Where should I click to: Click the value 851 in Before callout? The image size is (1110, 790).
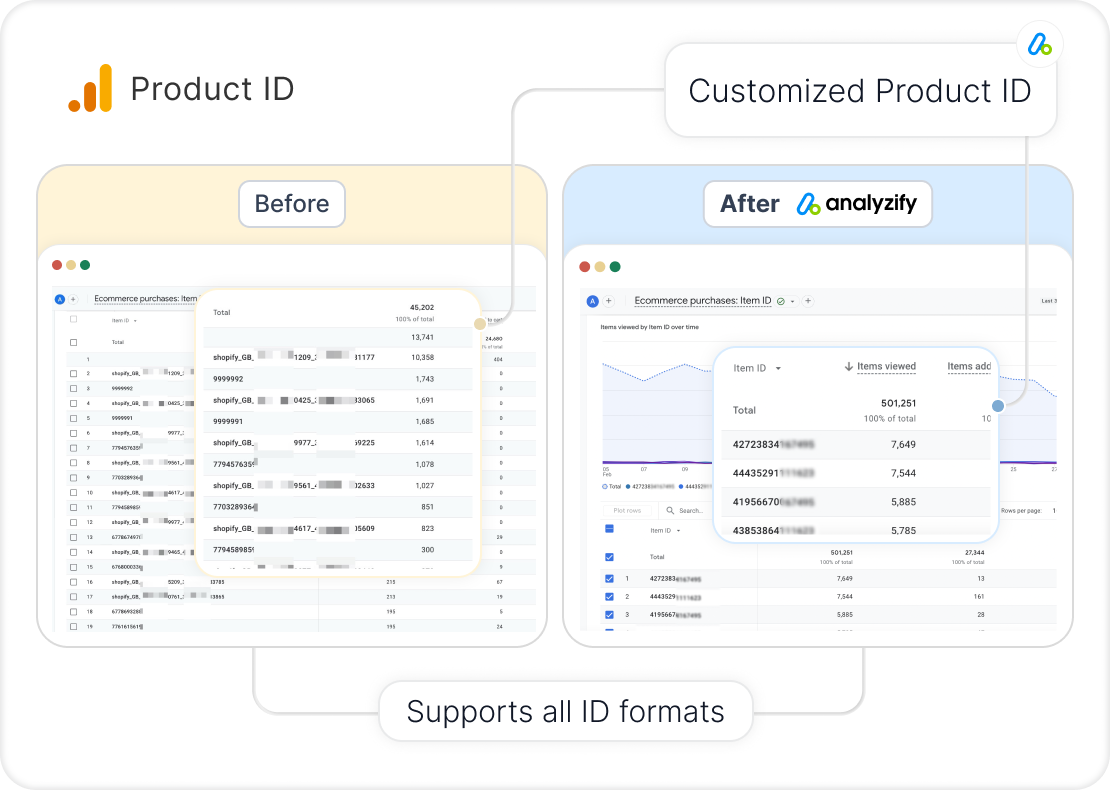[x=428, y=507]
